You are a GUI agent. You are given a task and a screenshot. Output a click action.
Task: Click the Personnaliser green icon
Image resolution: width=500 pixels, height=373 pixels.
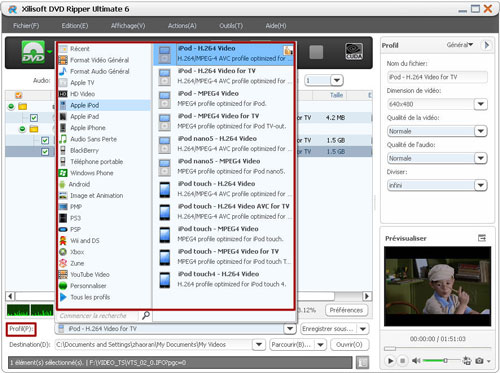click(63, 286)
